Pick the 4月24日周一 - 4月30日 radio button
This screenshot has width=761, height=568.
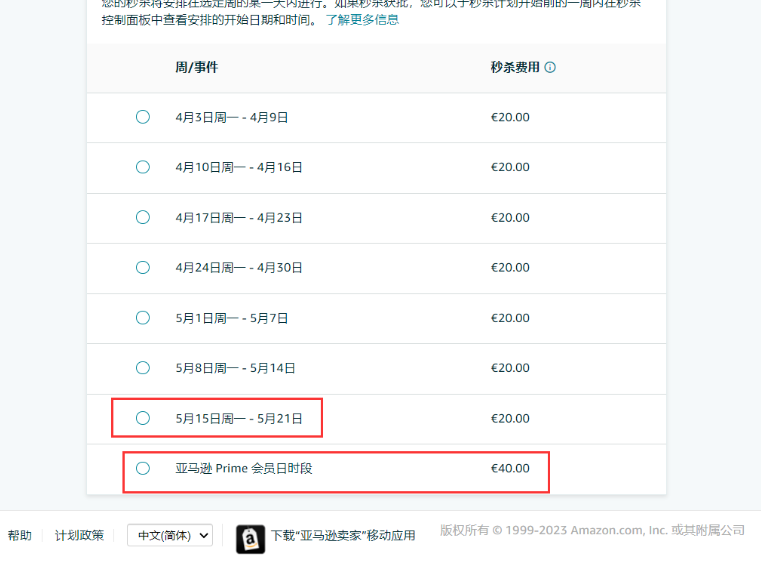[143, 267]
